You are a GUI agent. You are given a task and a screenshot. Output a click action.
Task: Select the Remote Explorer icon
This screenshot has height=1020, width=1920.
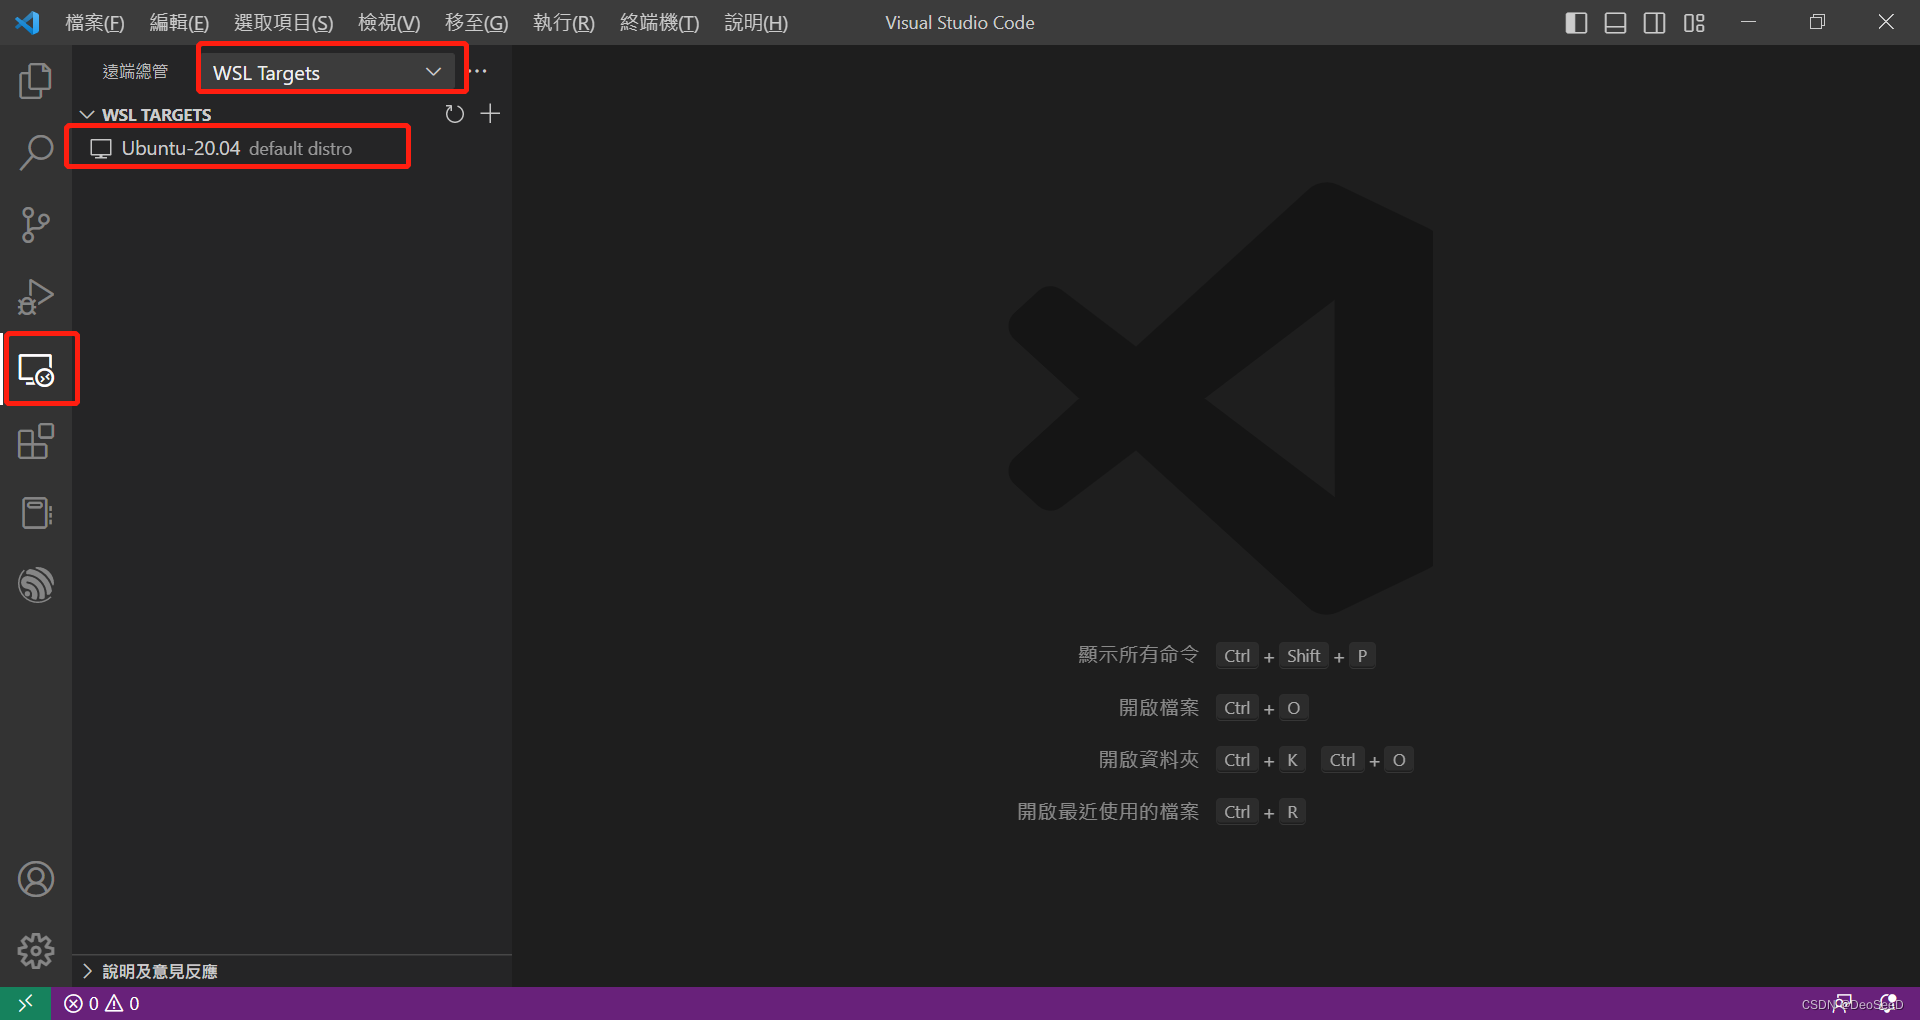point(36,370)
